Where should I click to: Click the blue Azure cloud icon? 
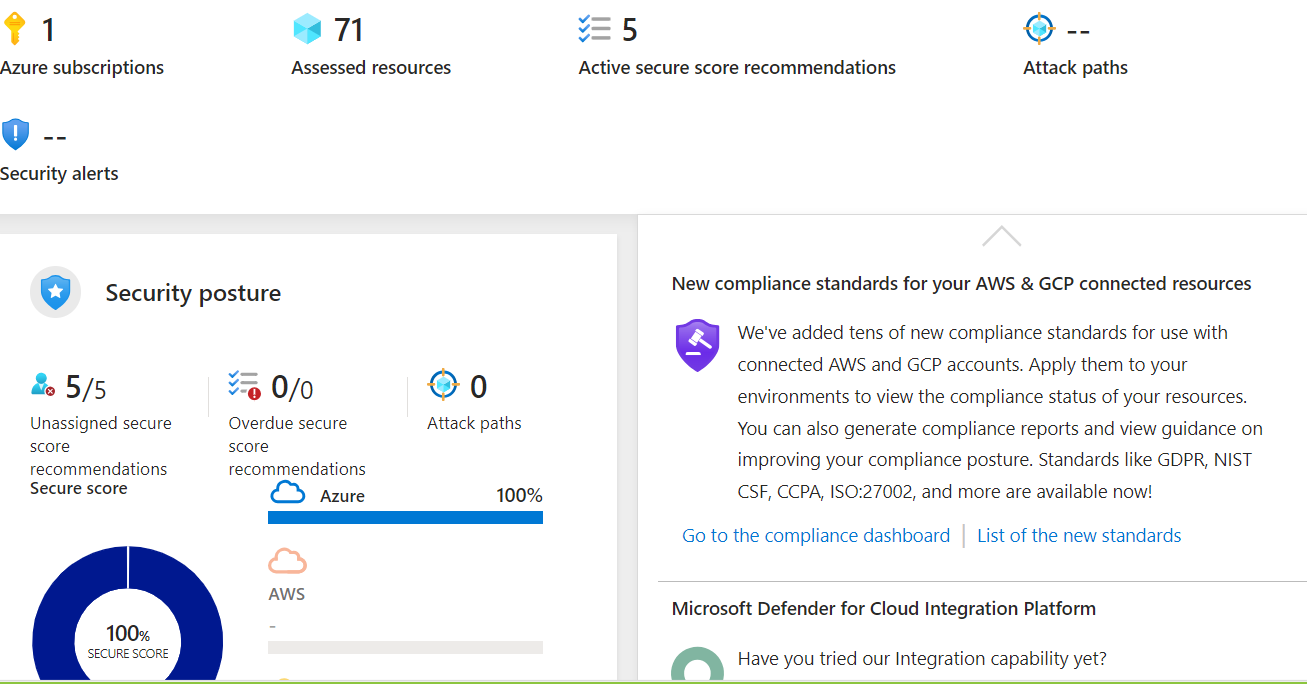click(288, 493)
